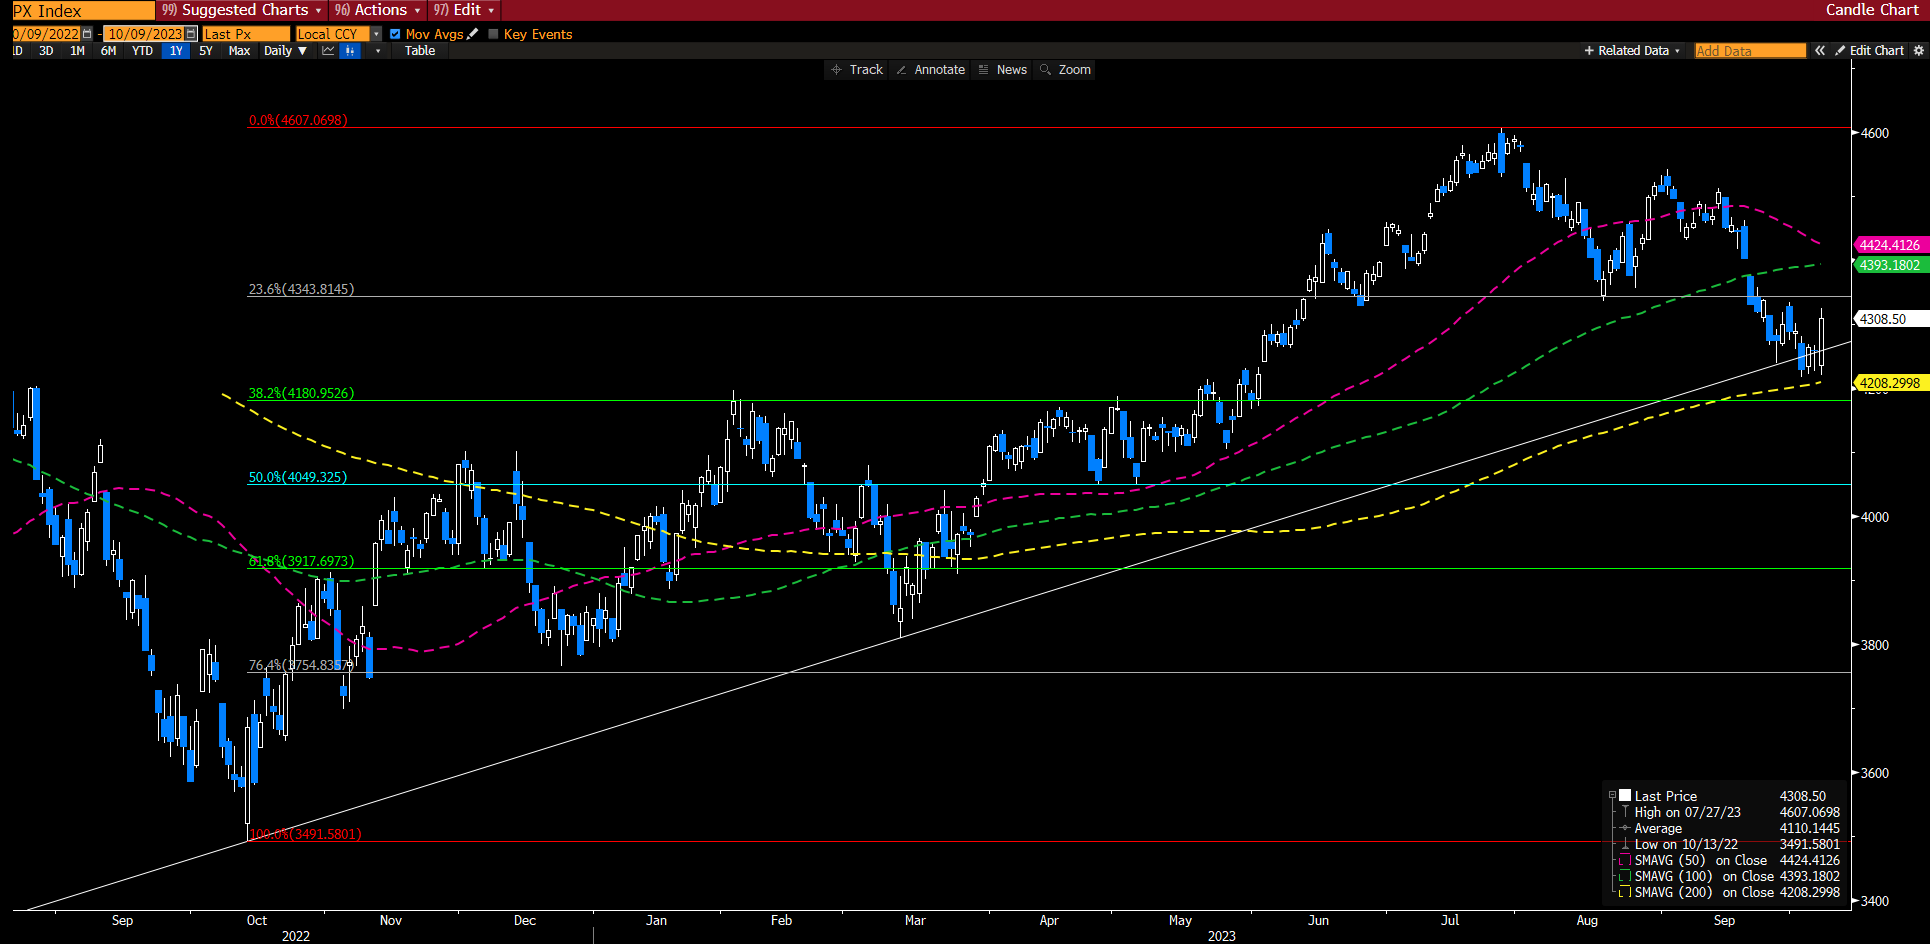Open the Actions dropdown menu
Viewport: 1930px width, 944px height.
377,10
